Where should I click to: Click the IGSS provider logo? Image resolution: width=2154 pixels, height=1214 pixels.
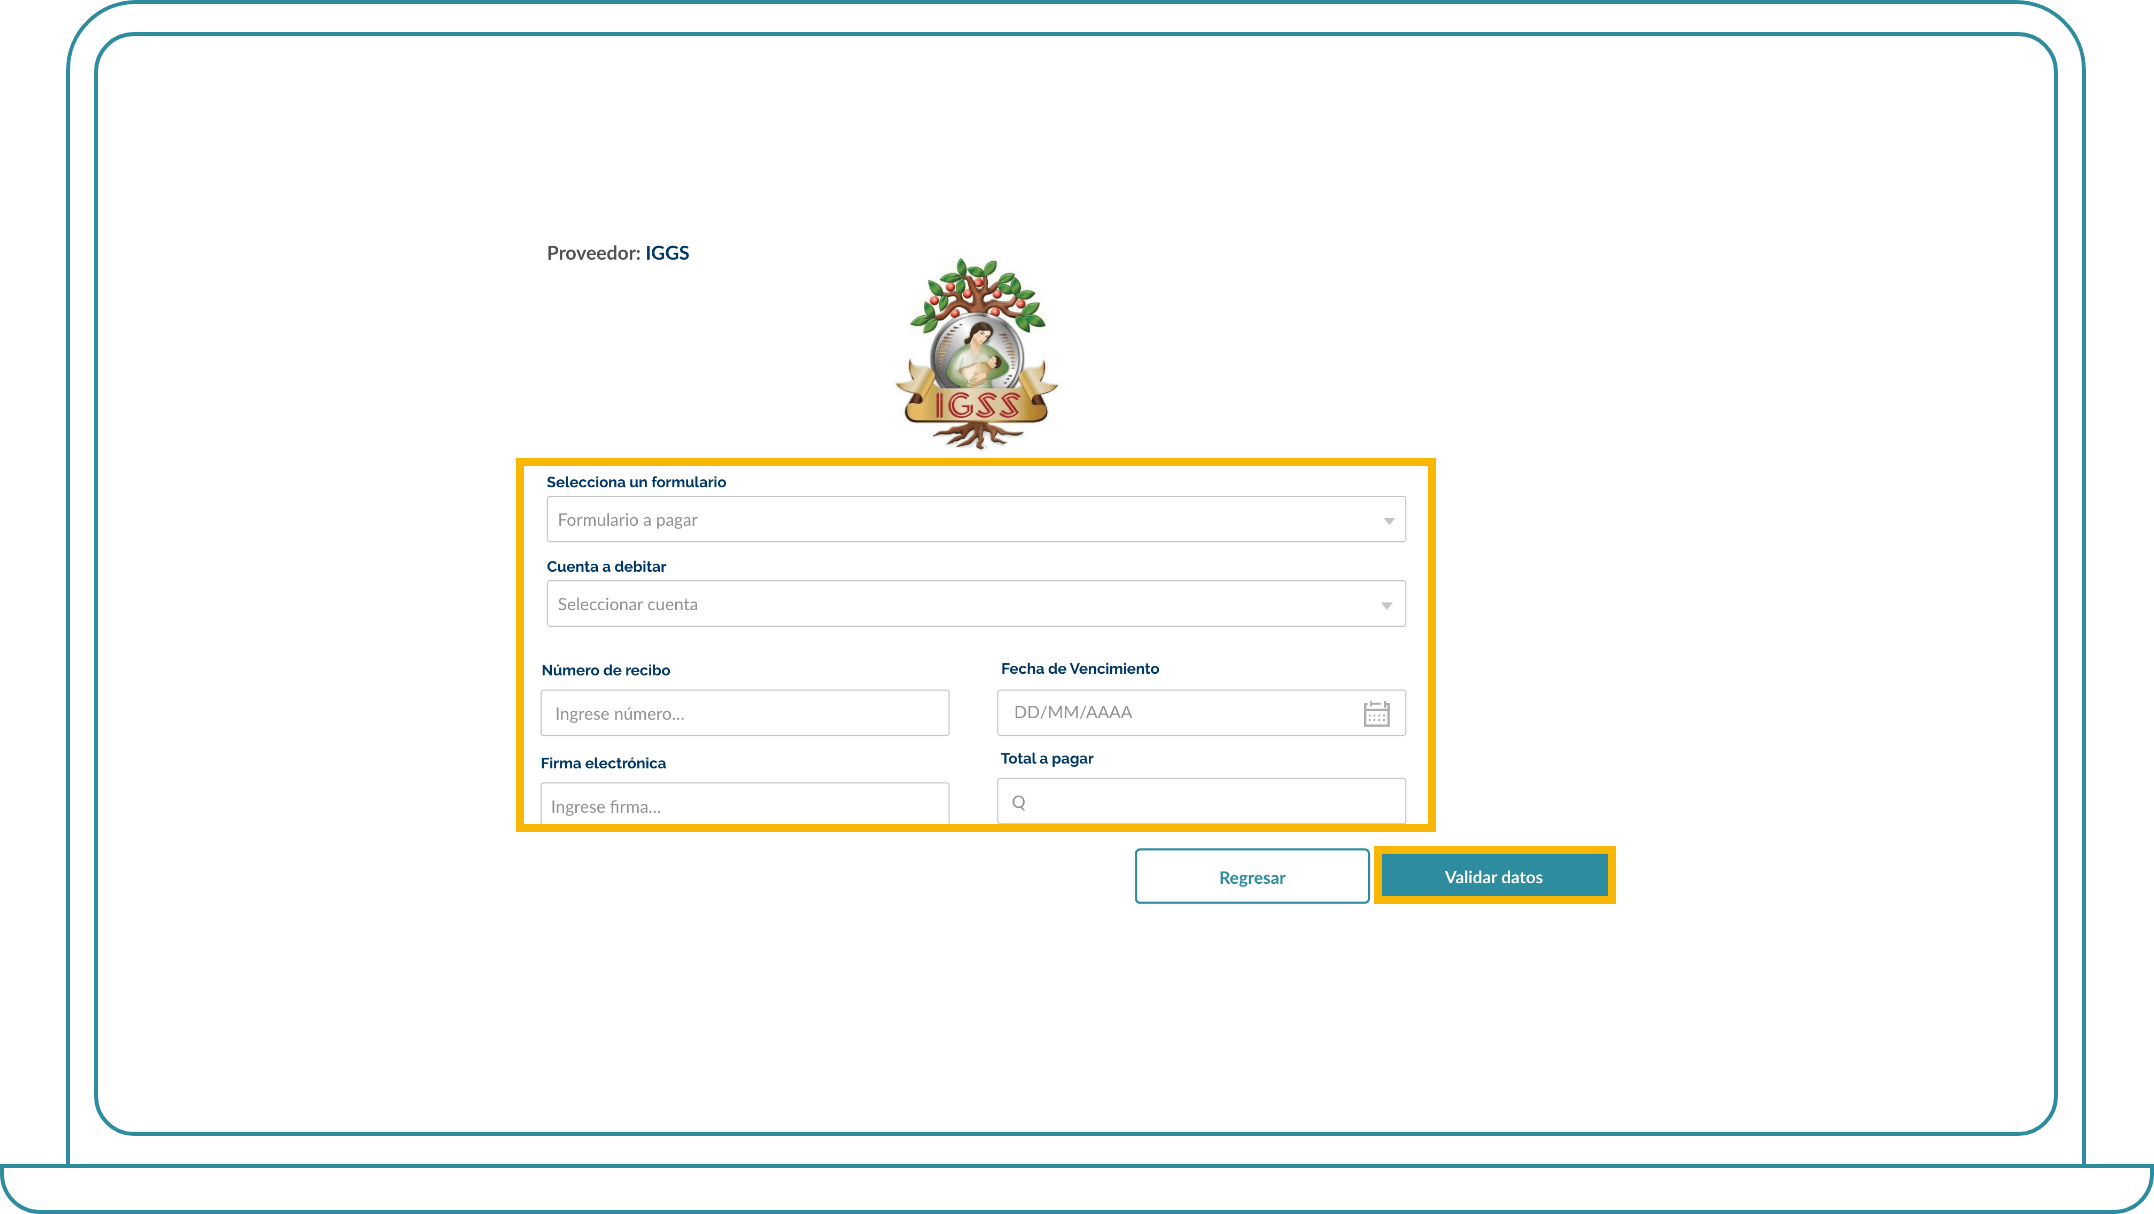(977, 354)
